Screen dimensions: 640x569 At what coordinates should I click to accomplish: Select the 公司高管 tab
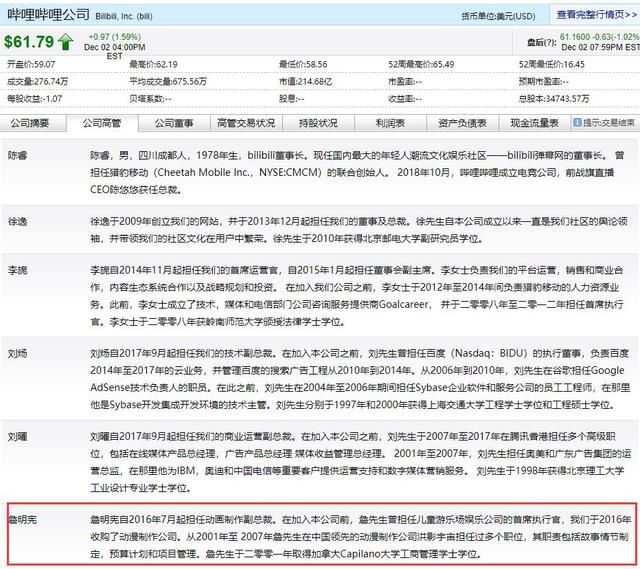click(102, 123)
